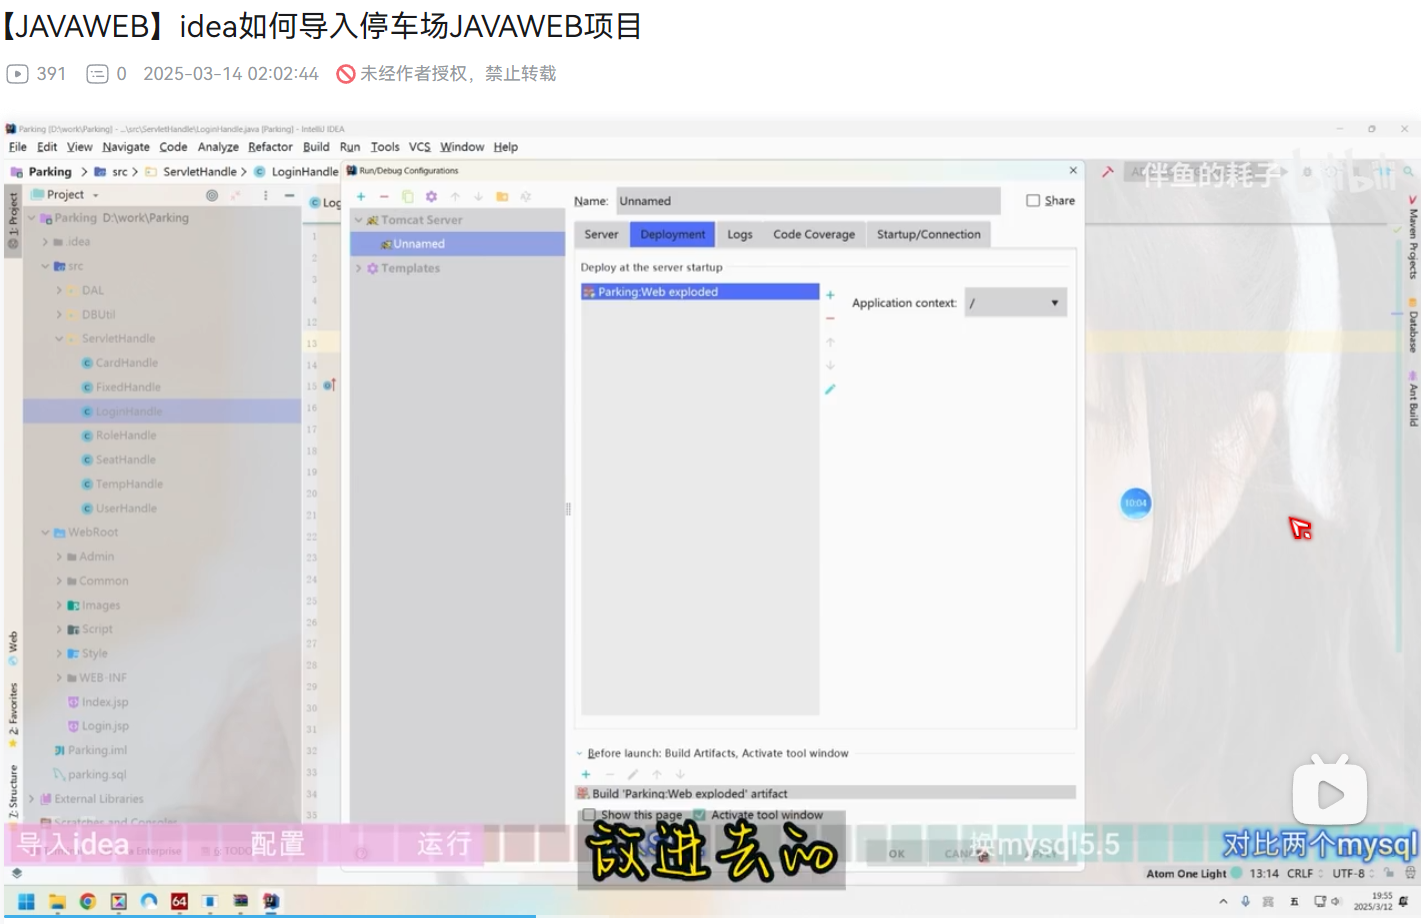Select Build 'Parking:Web exploded' artifact task
1421x924 pixels.
tap(826, 794)
